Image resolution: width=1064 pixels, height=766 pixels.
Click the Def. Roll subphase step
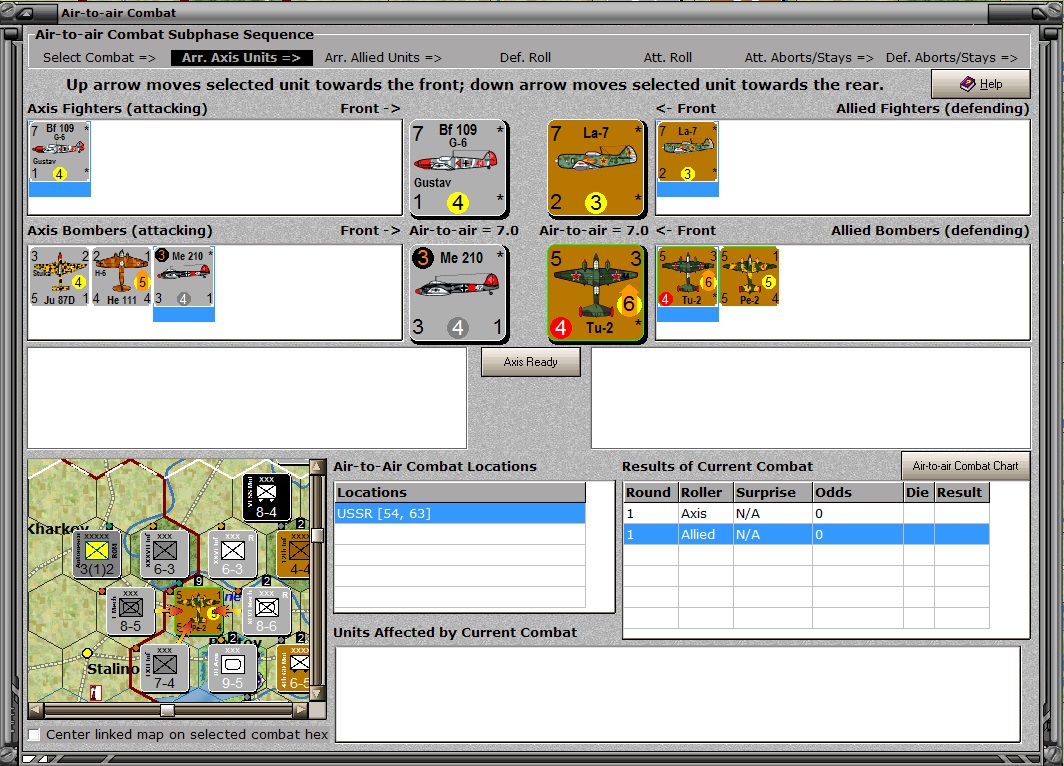point(525,58)
